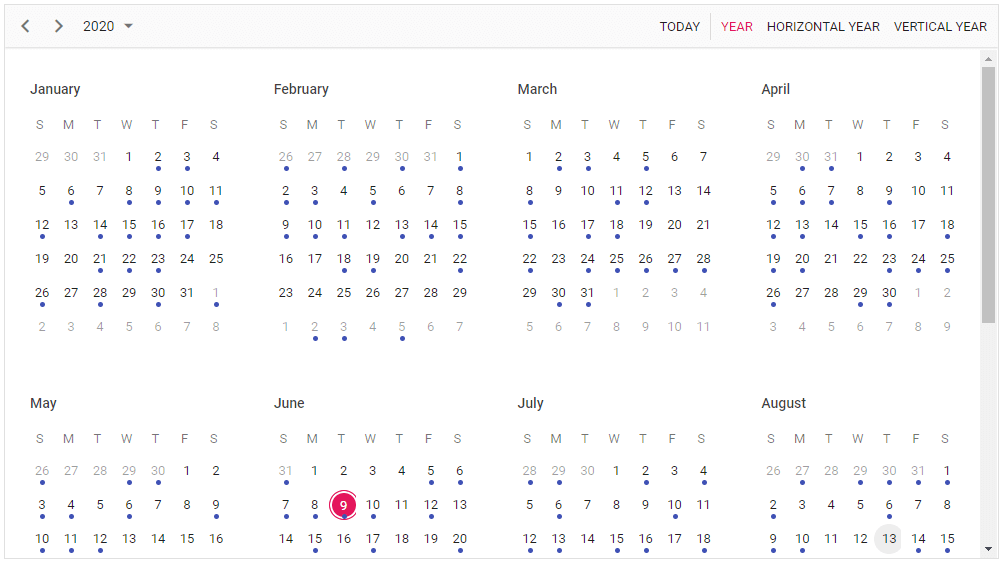Screen dimensions: 1004x564
Task: Go to the next year arrow
Action: point(59,26)
